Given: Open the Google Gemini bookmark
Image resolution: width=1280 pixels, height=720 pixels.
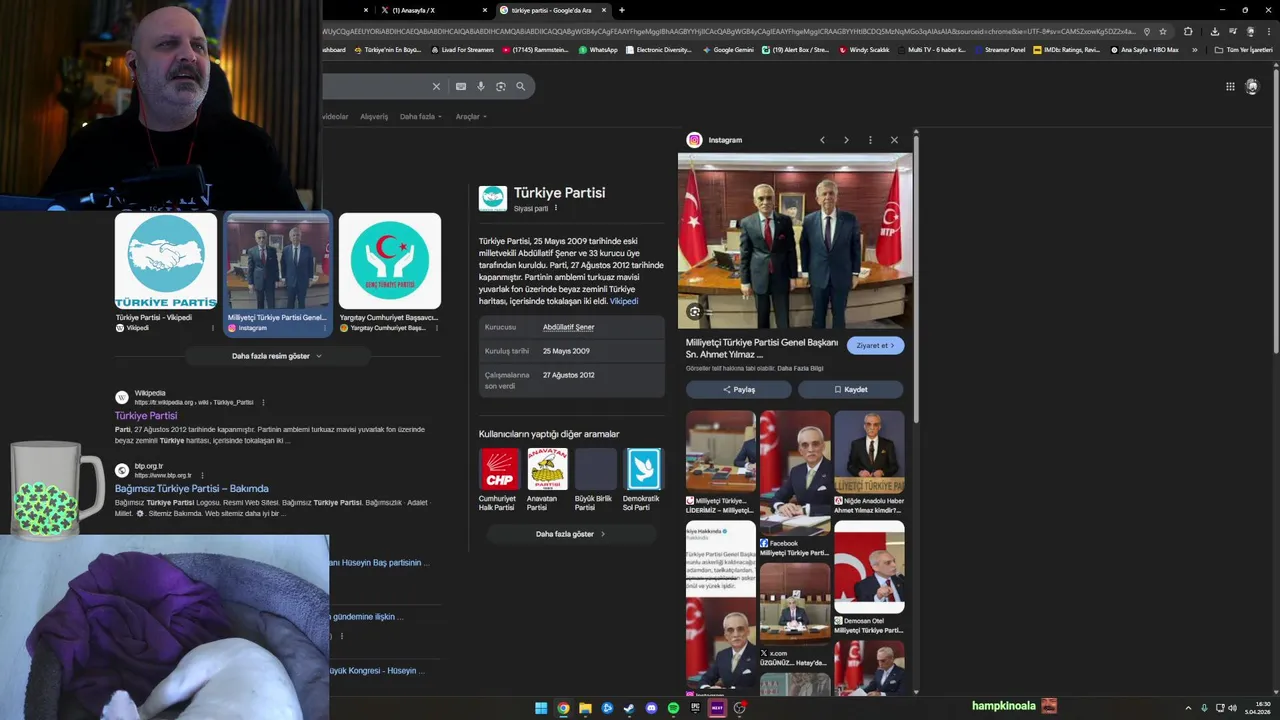Looking at the screenshot, I should click(728, 50).
